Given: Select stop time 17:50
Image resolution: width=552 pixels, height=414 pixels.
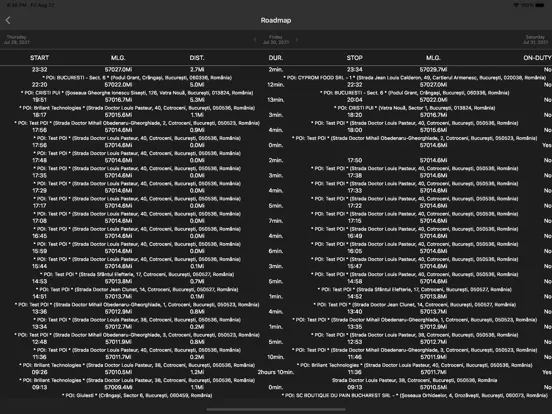Looking at the screenshot, I should pyautogui.click(x=355, y=161).
